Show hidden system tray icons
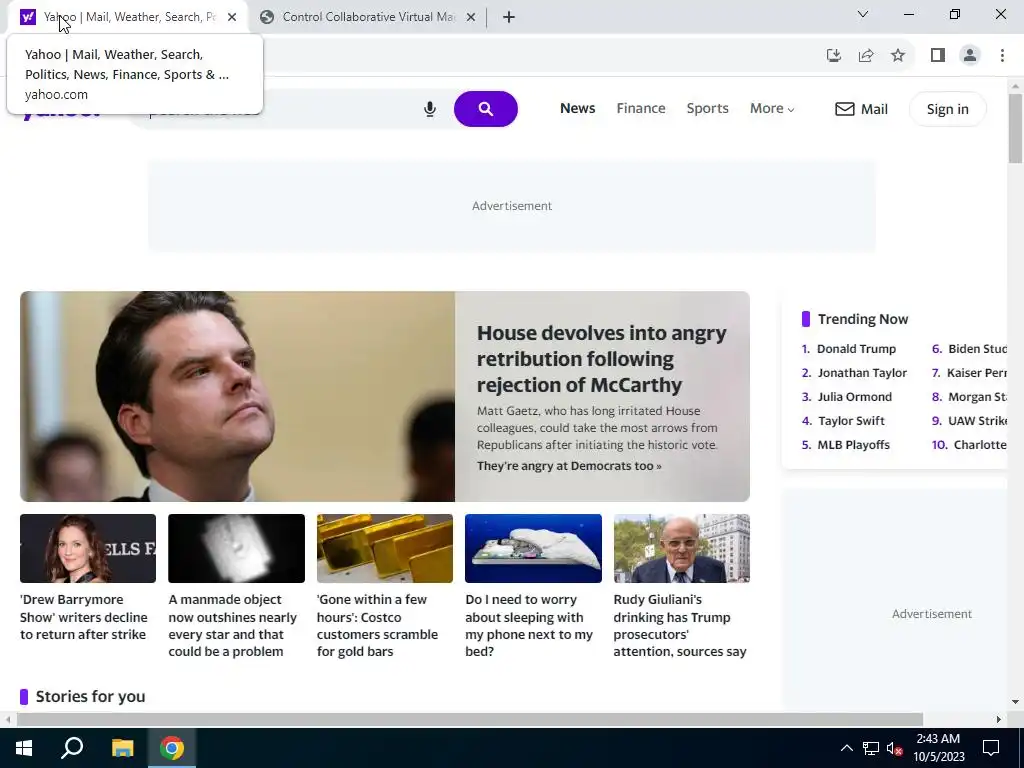This screenshot has width=1024, height=768. tap(846, 748)
